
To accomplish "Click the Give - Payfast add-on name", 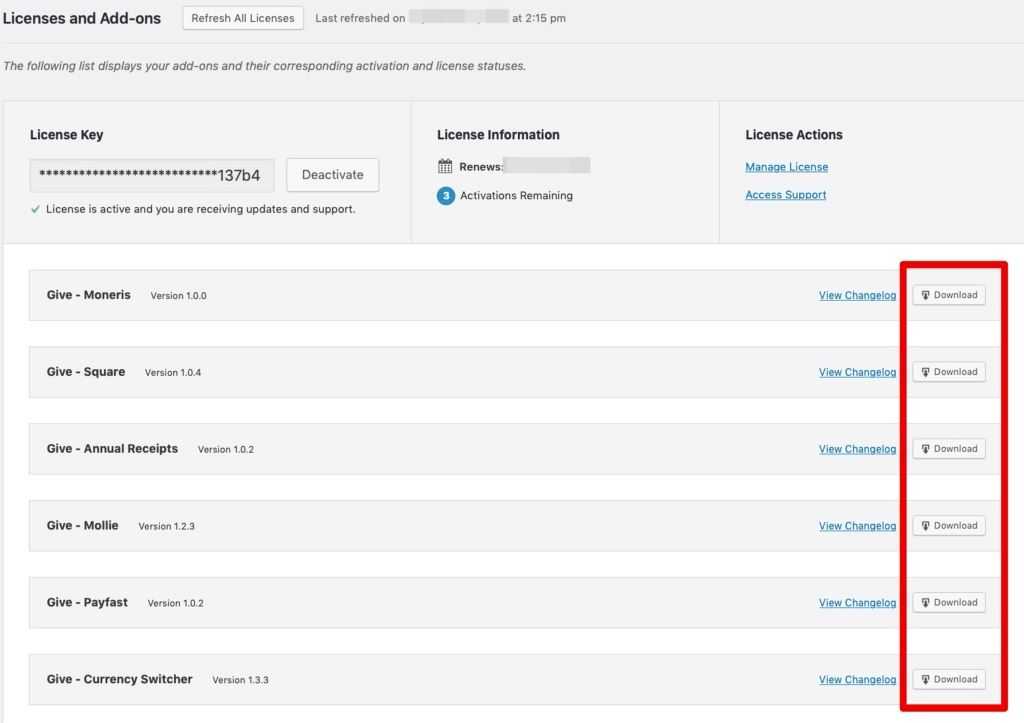I will [87, 603].
